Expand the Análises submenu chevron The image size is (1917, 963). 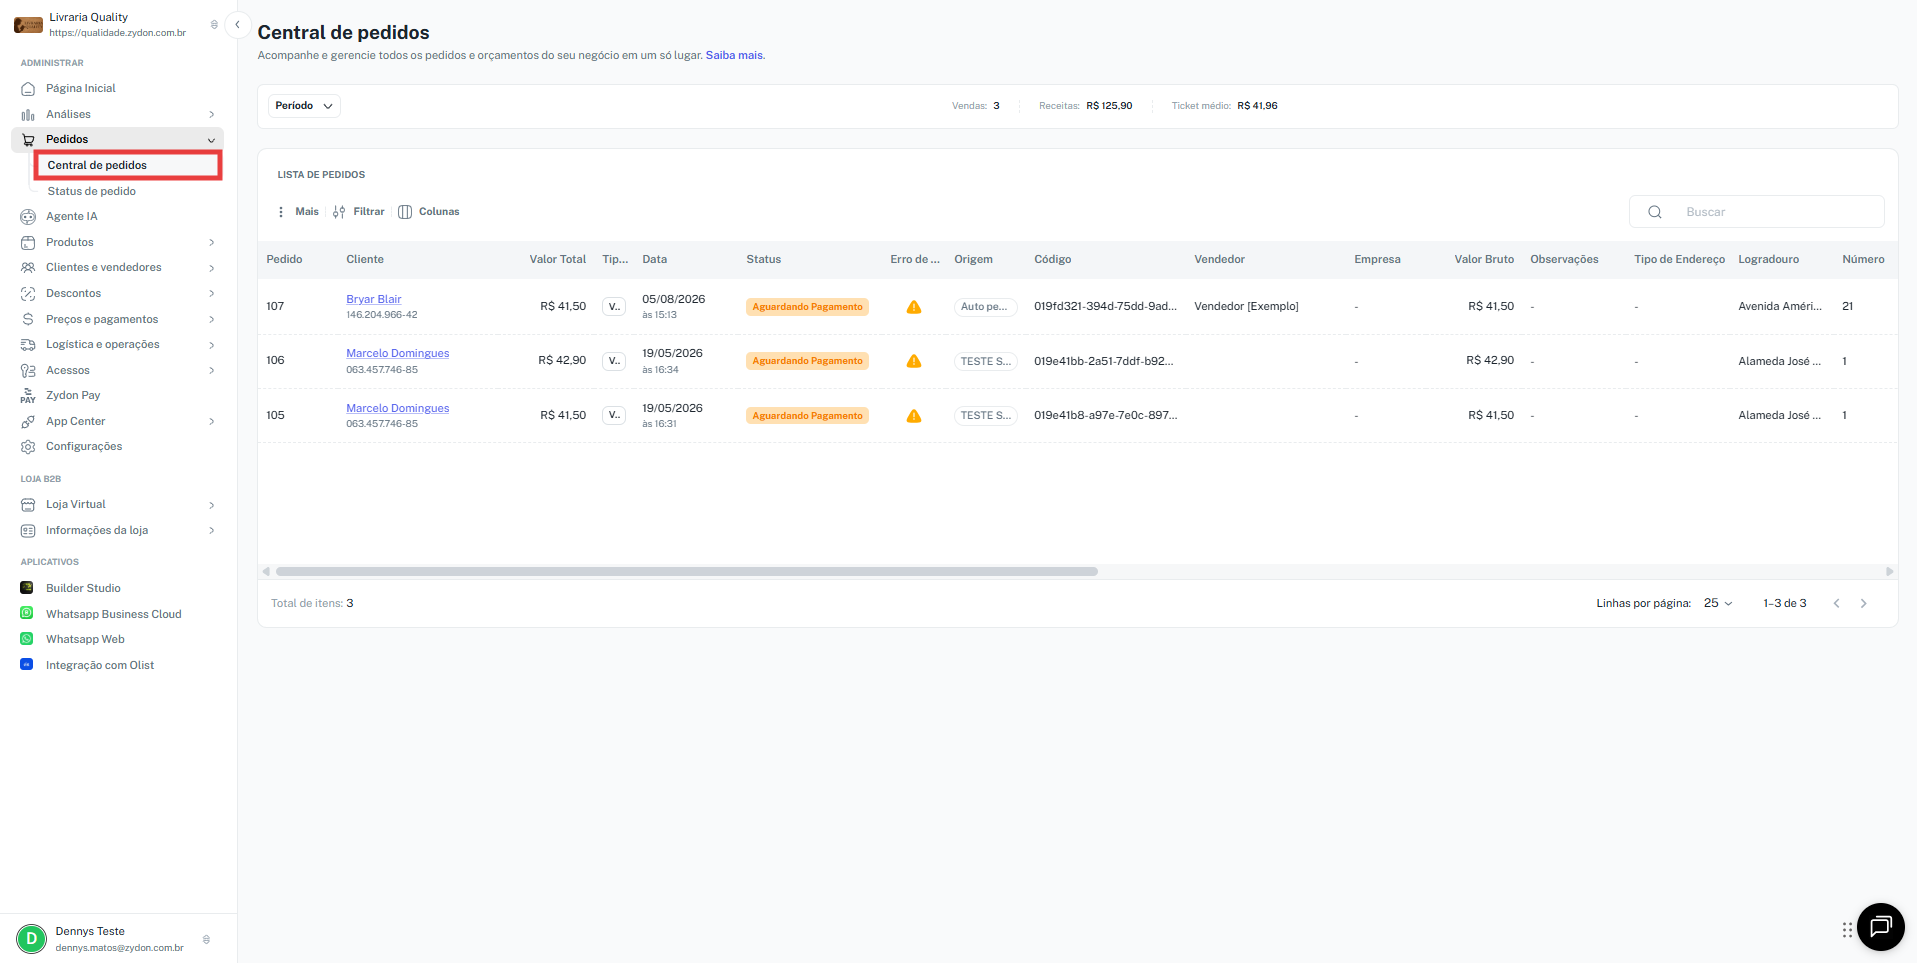pos(211,115)
